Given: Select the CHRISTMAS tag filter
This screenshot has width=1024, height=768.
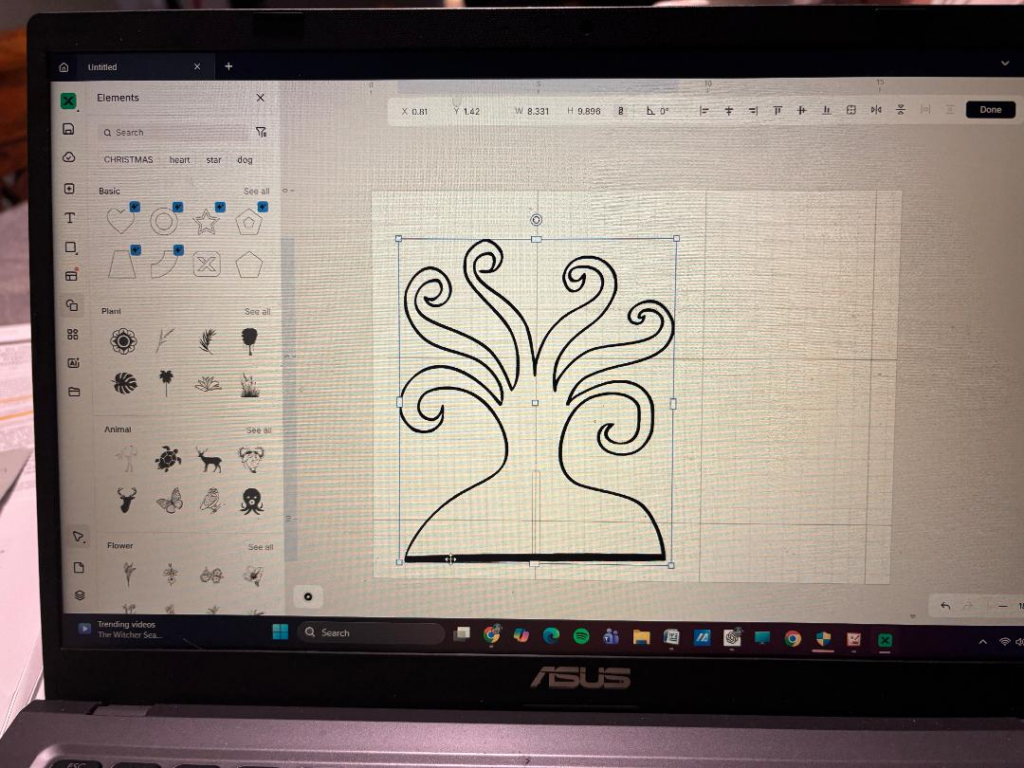Looking at the screenshot, I should 128,160.
